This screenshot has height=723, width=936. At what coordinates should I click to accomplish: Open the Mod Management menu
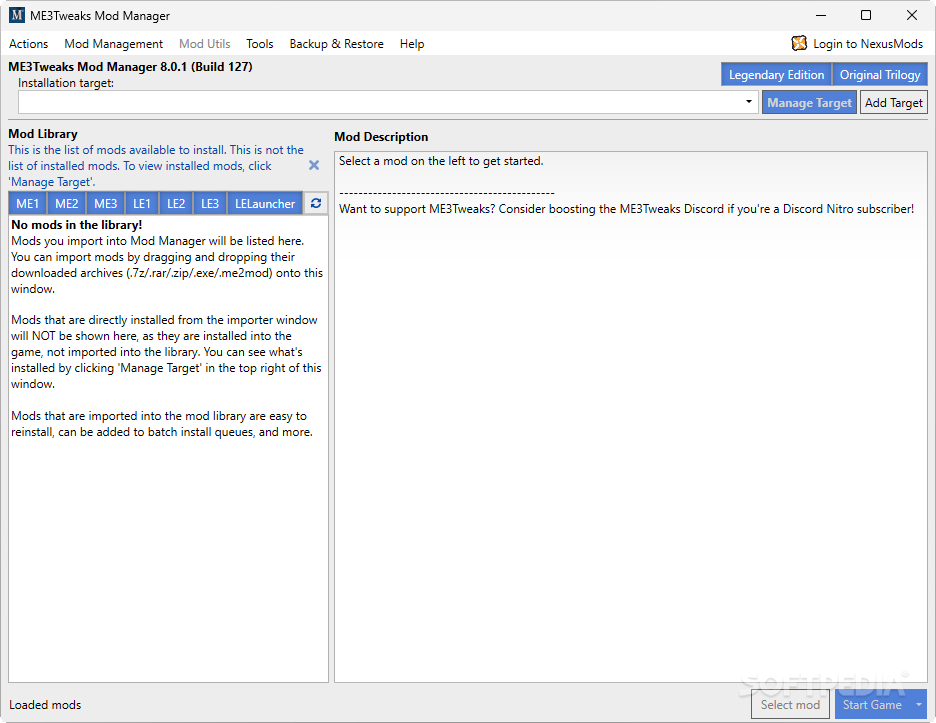pos(113,44)
